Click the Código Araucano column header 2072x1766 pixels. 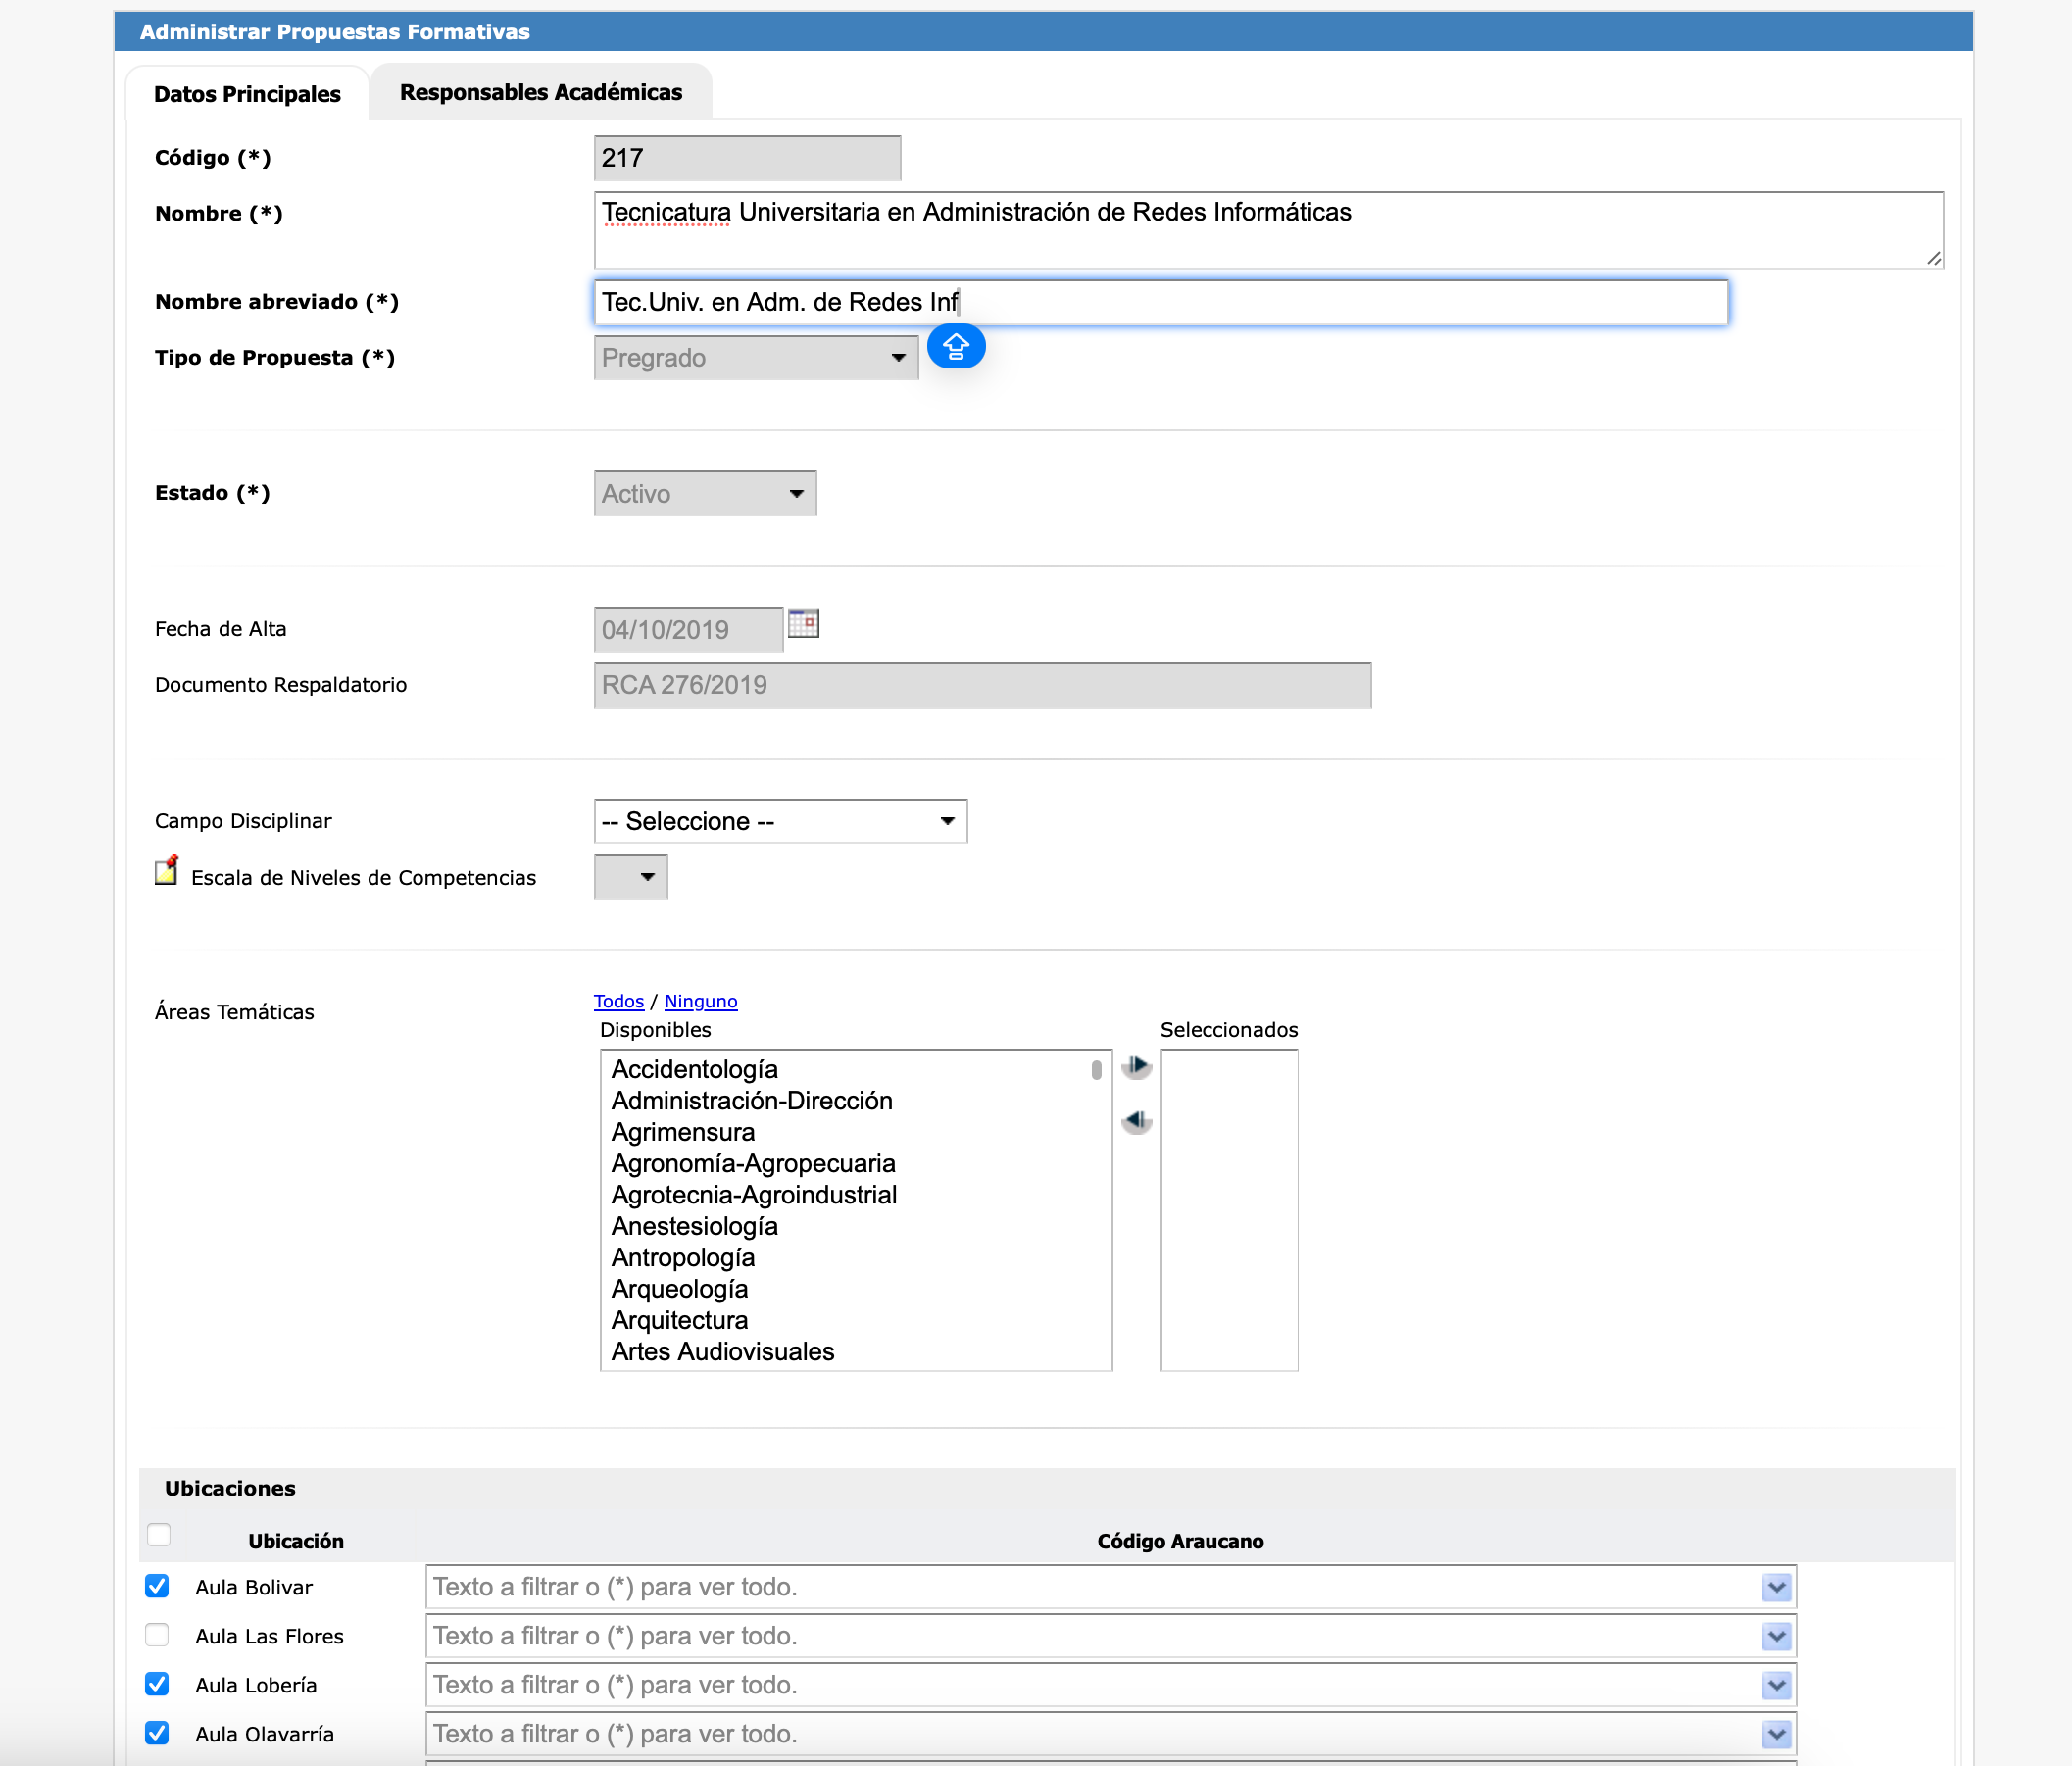pos(1180,1541)
